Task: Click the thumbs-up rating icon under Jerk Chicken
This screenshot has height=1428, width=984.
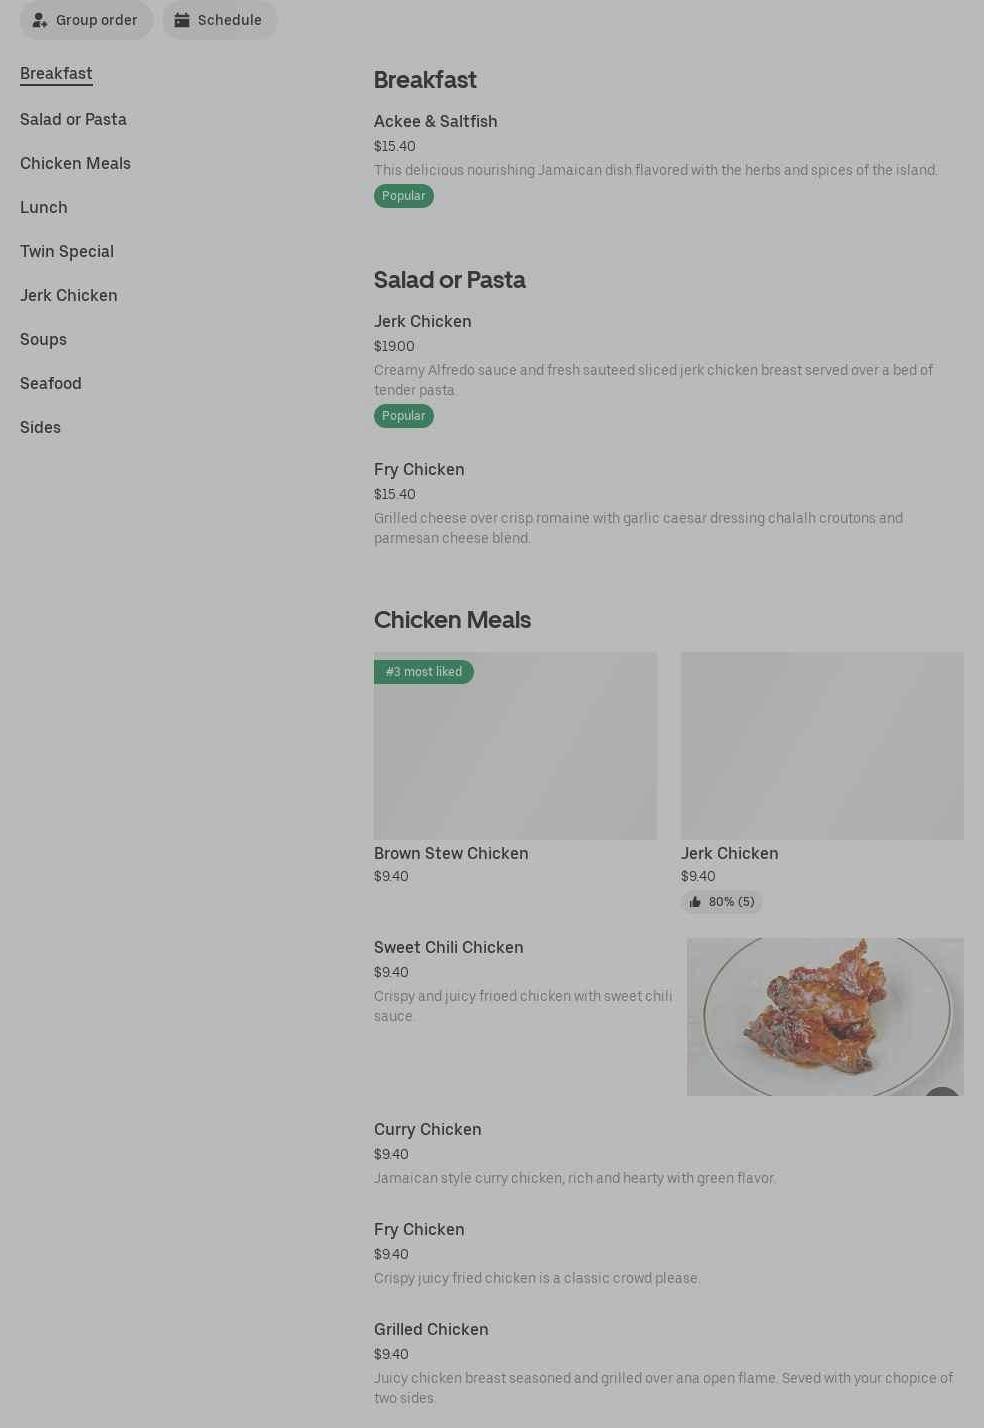Action: pyautogui.click(x=695, y=902)
